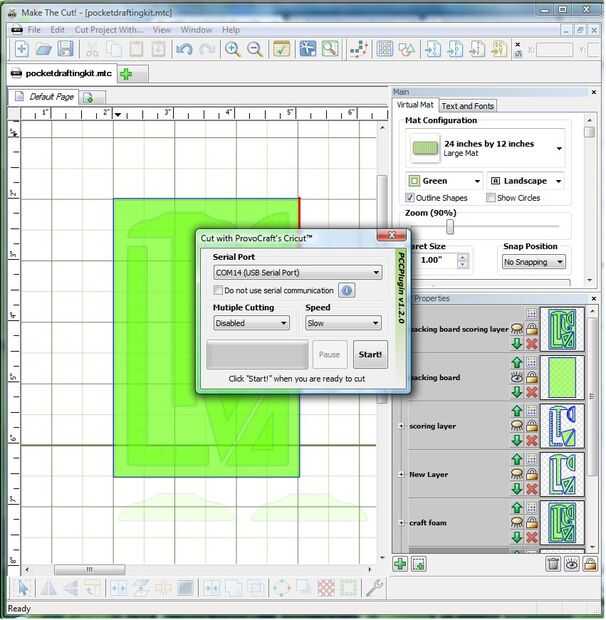Toggle visibility of craft foam layer

(517, 522)
